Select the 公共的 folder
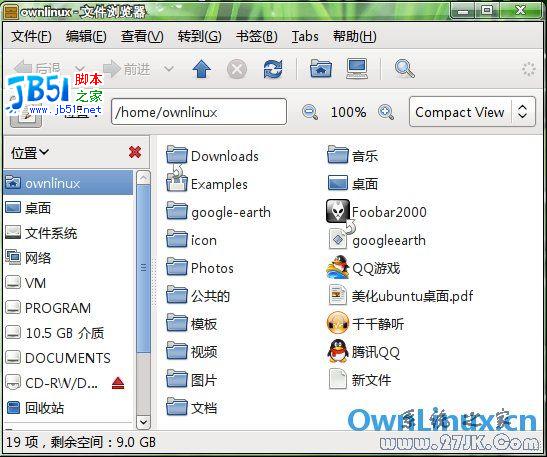This screenshot has width=547, height=457. coord(198,296)
